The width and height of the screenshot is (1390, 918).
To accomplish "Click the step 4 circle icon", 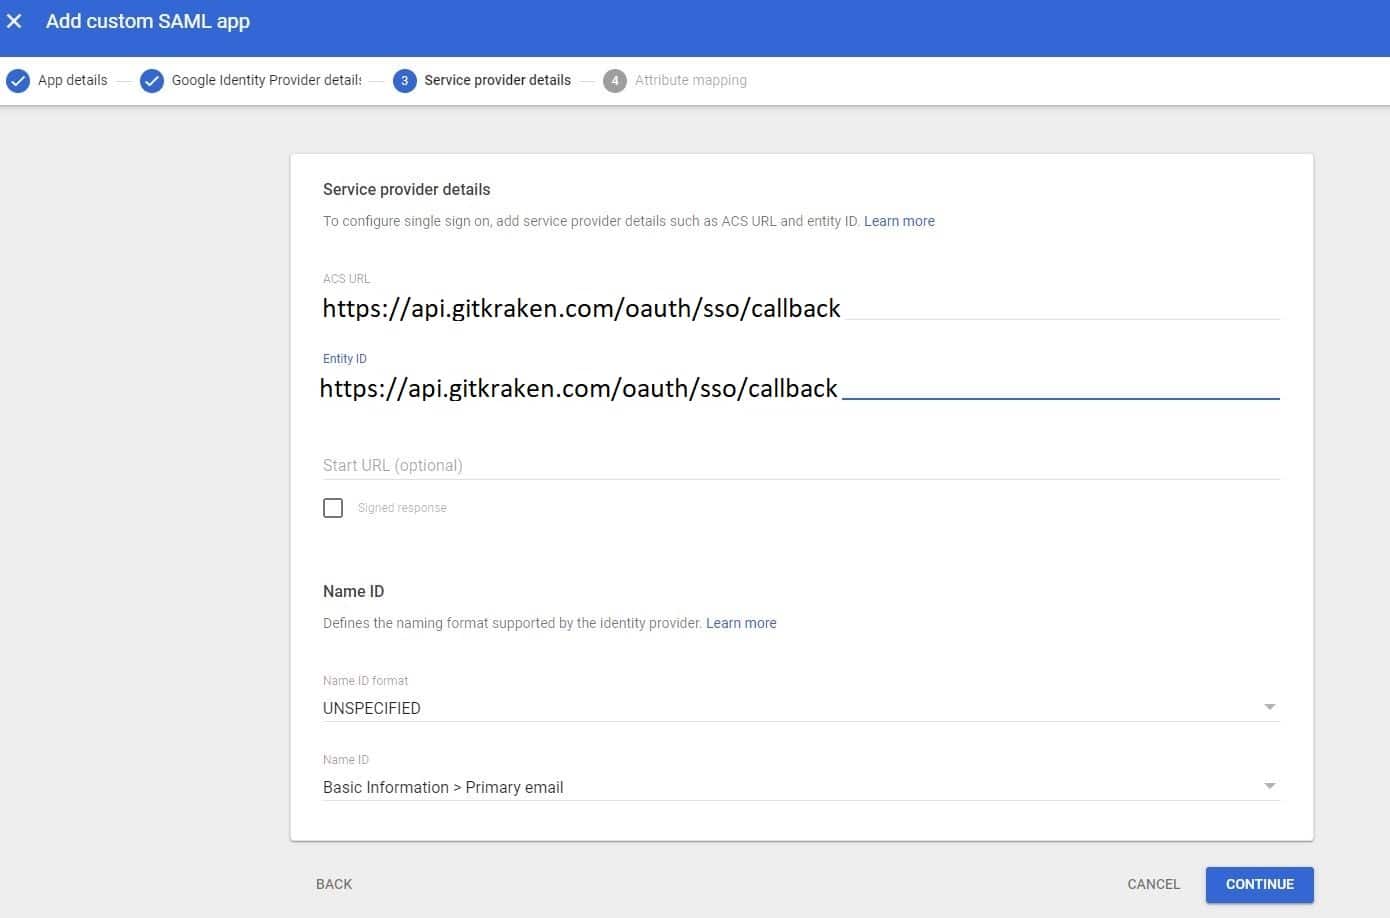I will (615, 81).
